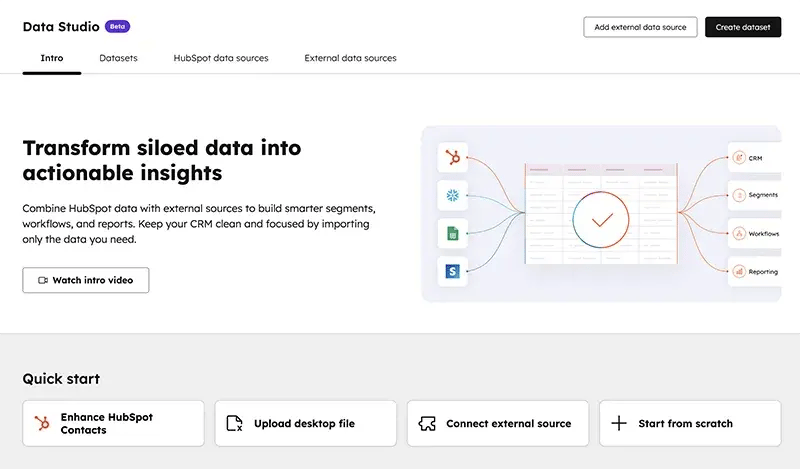Open the HubSpot data sources tab
Viewport: 800px width, 469px height.
[221, 58]
